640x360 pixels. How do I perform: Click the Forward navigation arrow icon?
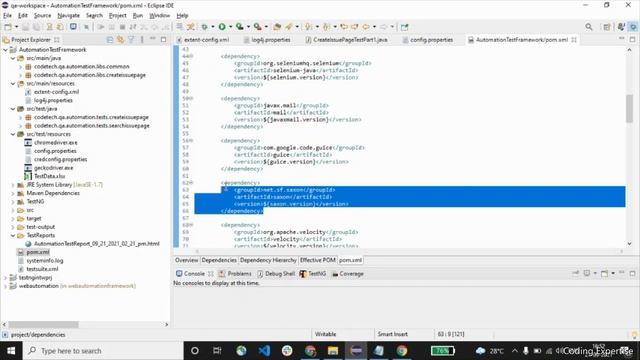[384, 27]
